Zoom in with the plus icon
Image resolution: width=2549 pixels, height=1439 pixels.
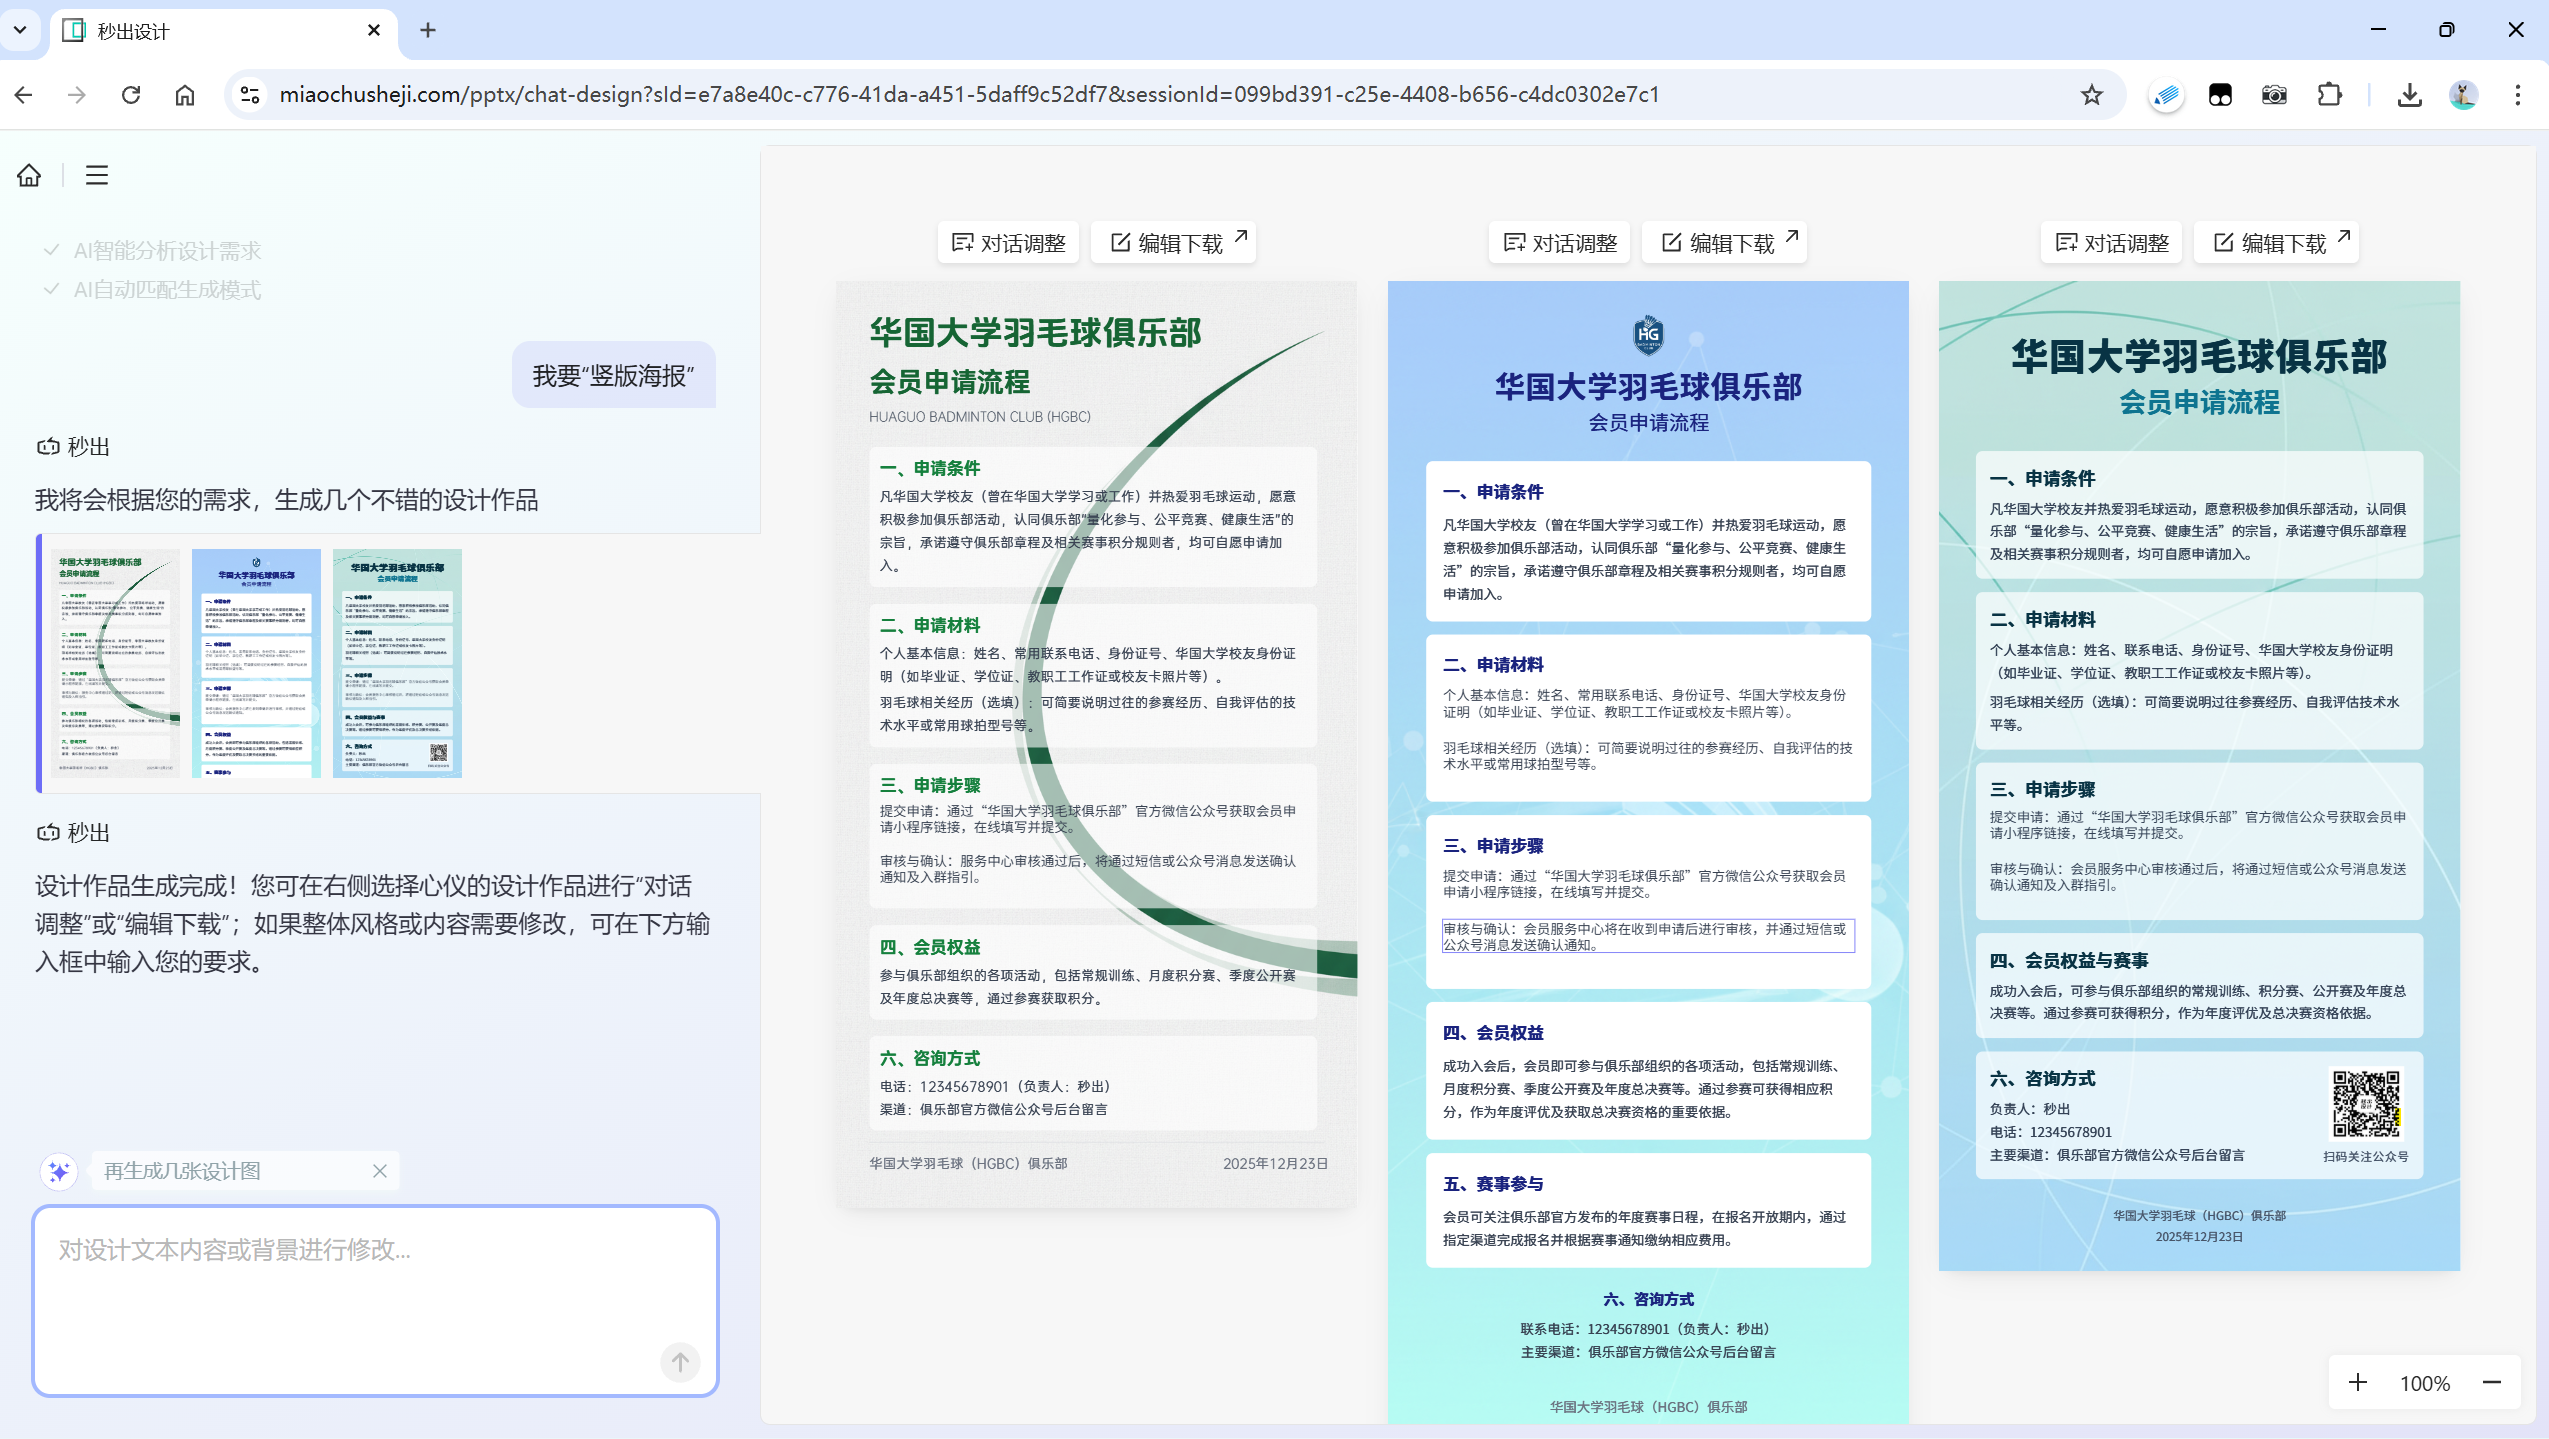coord(2357,1382)
